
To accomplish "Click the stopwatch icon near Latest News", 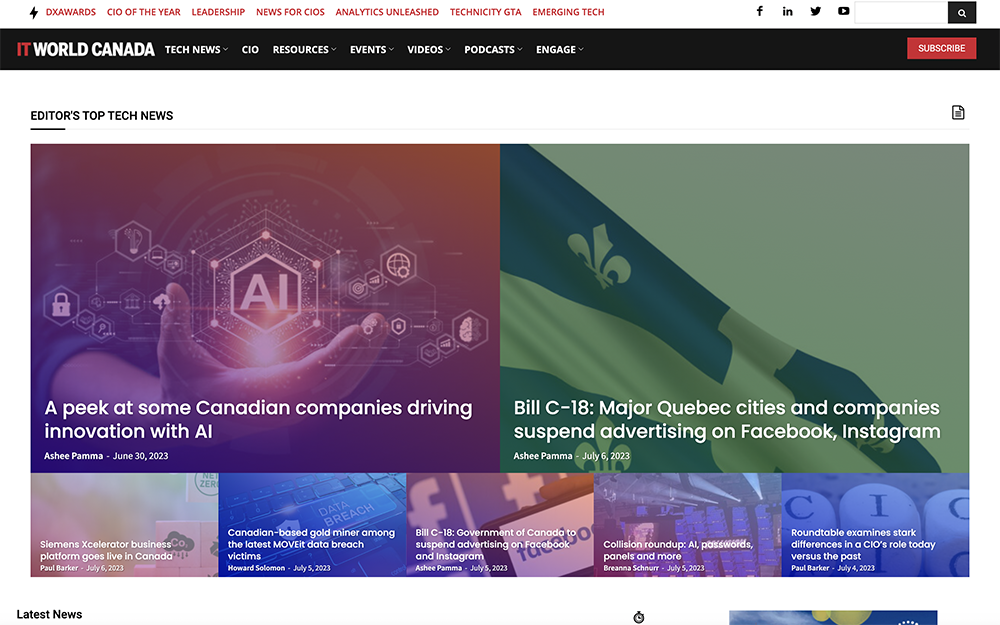I will [639, 617].
